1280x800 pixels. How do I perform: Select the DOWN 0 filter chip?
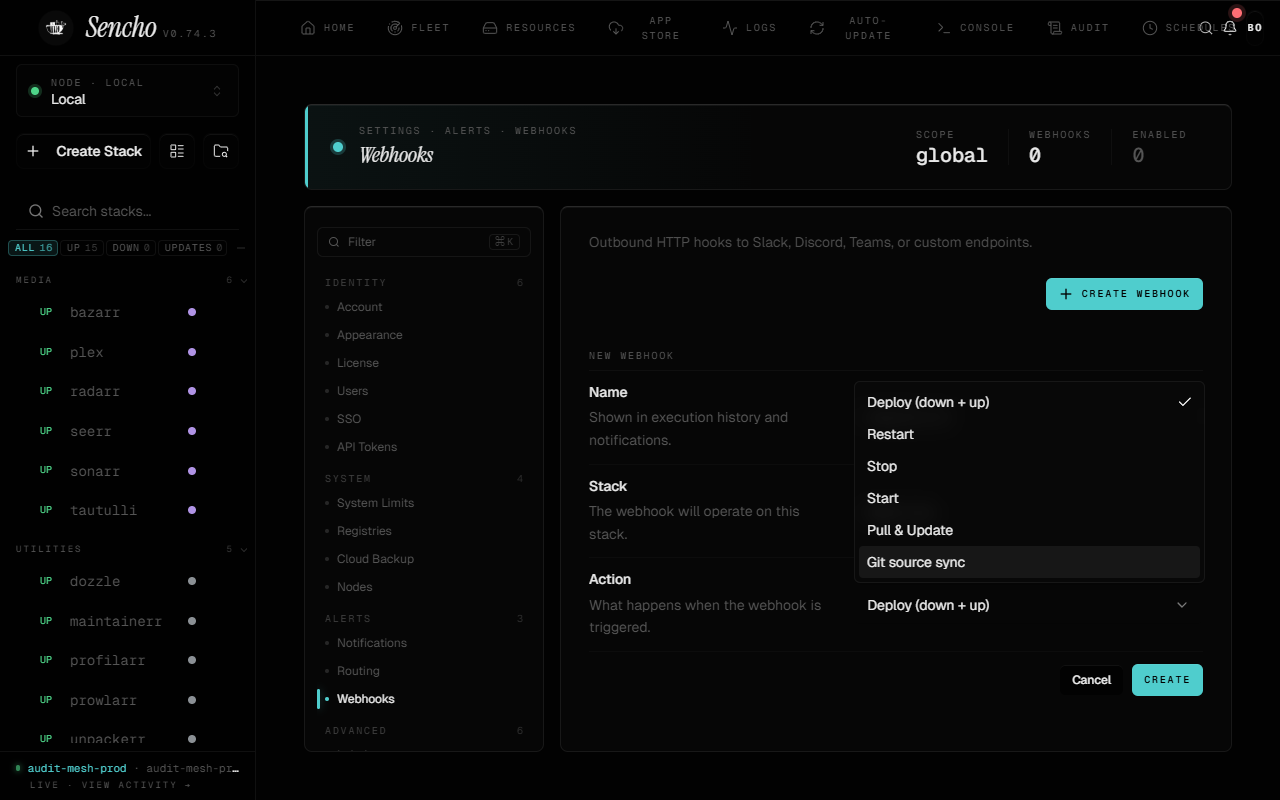[131, 248]
